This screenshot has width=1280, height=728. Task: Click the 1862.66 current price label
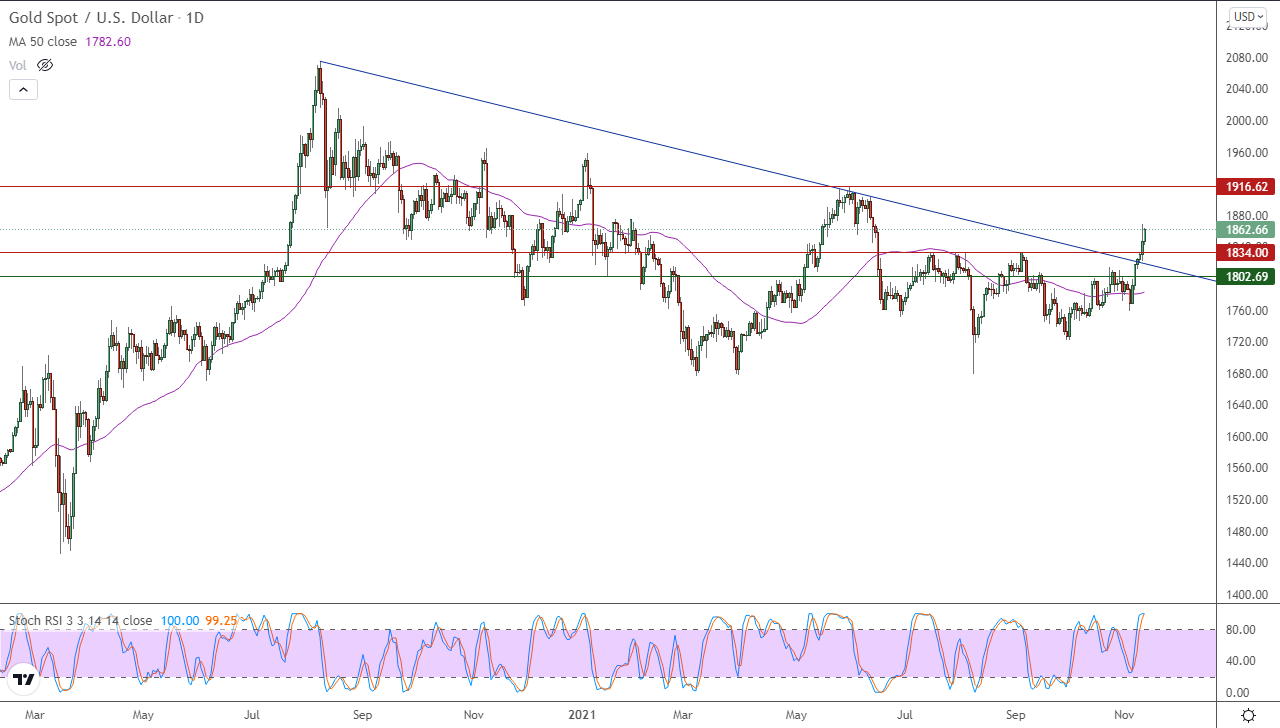[x=1247, y=229]
